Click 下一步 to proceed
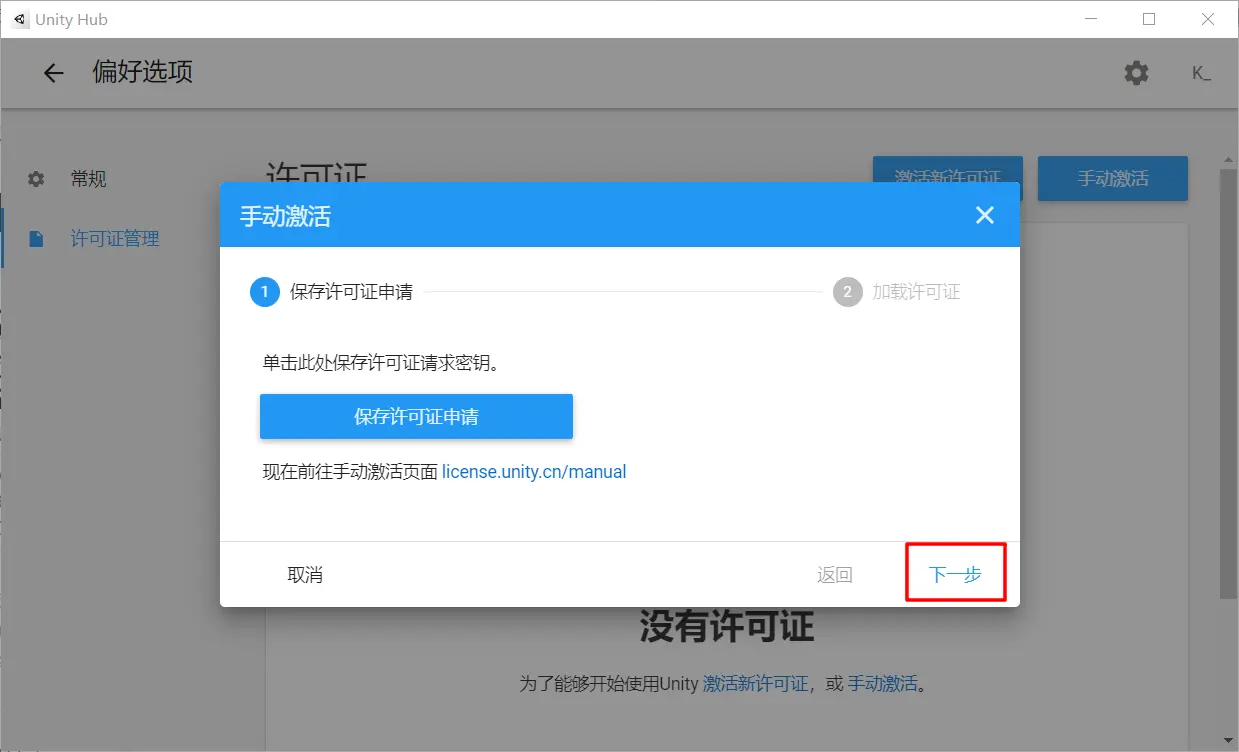This screenshot has height=752, width=1239. point(955,575)
